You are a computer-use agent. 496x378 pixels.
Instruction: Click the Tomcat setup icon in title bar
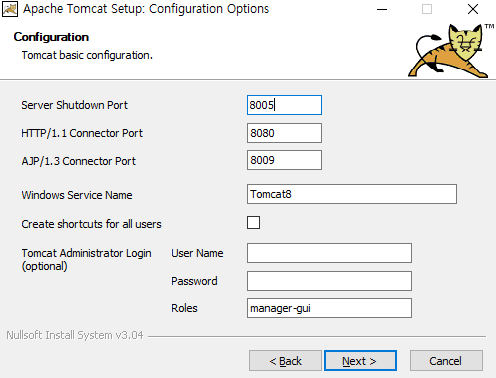(10, 9)
